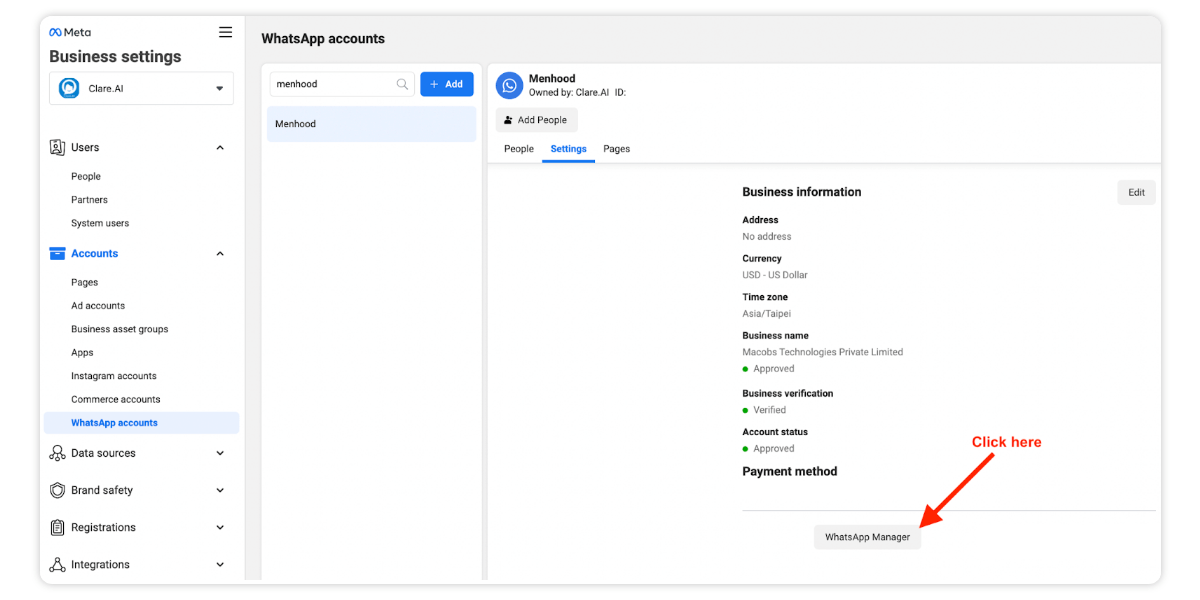Select Ad accounts in the sidebar
Viewport: 1200px width, 600px height.
point(98,306)
